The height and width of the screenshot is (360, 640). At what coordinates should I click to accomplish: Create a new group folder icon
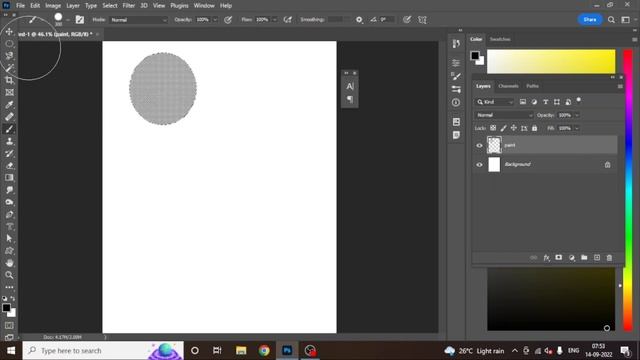point(584,258)
